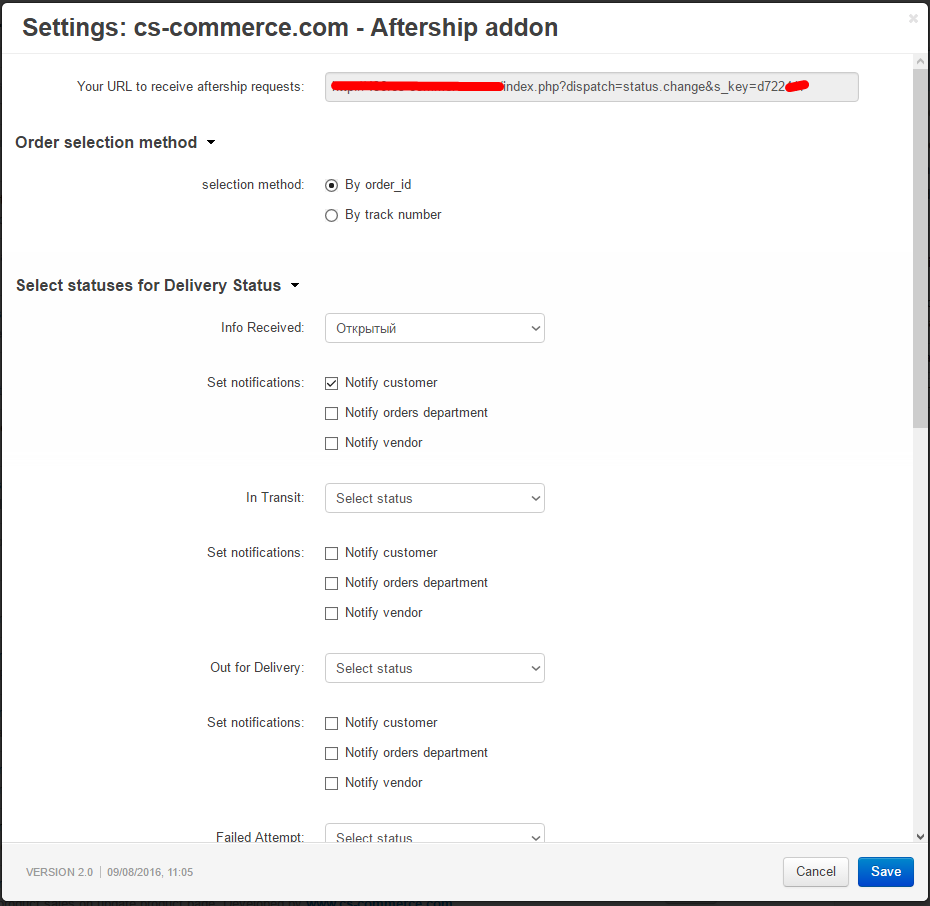Screen dimensions: 930x906
Task: Click the aftership requests URL field
Action: pos(591,87)
